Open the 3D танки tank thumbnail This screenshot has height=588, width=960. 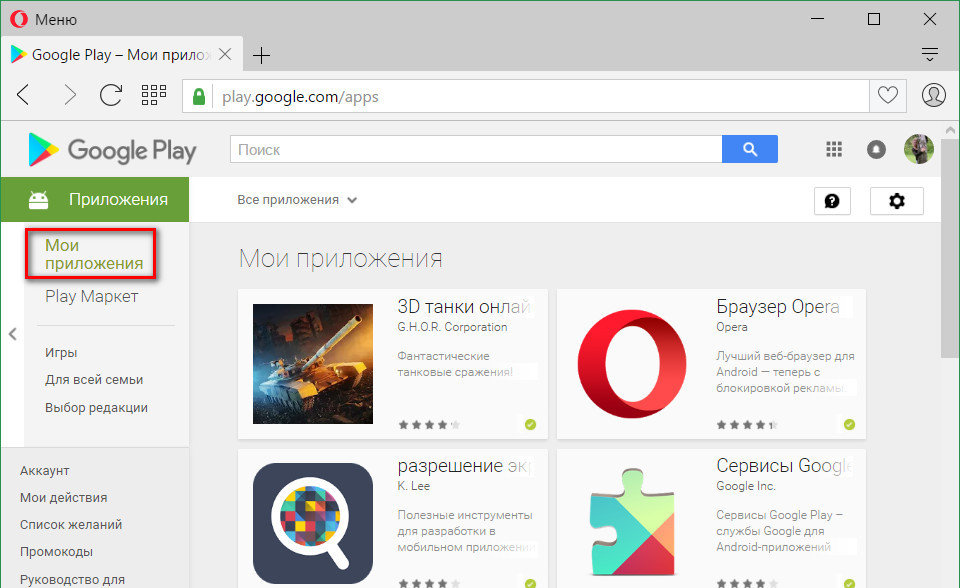313,364
